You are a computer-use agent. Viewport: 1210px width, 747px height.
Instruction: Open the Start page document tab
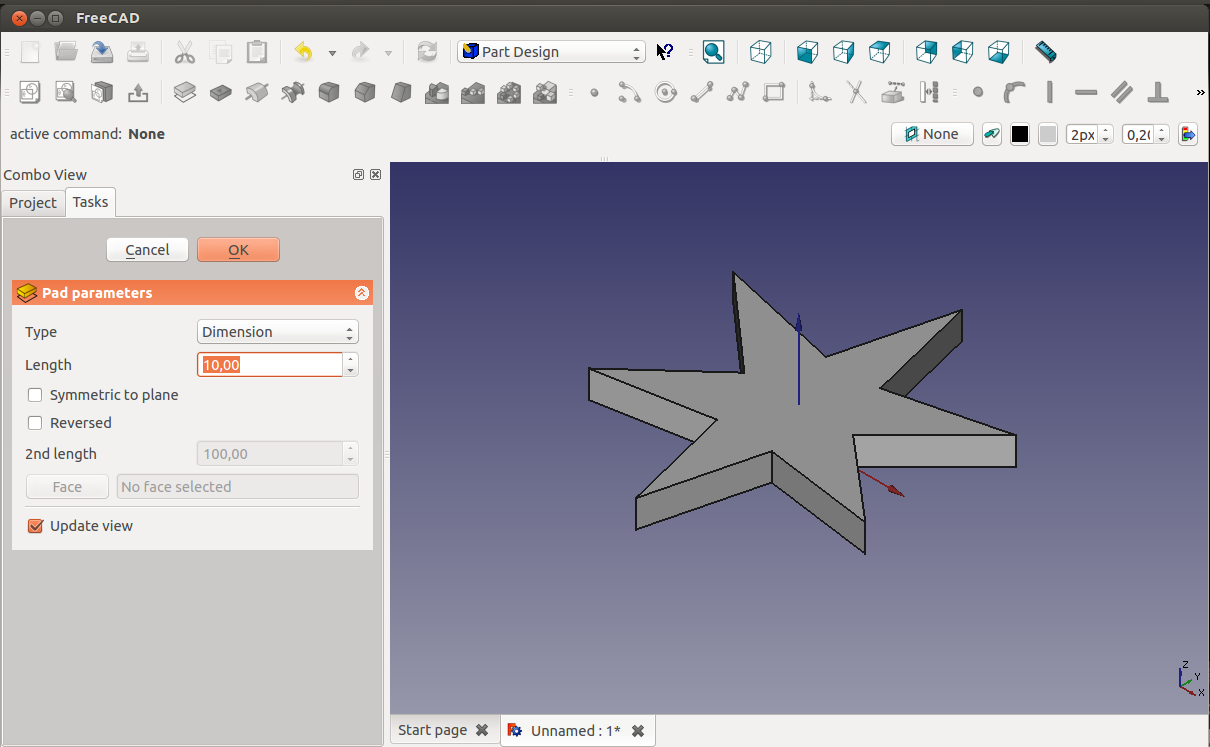tap(432, 730)
